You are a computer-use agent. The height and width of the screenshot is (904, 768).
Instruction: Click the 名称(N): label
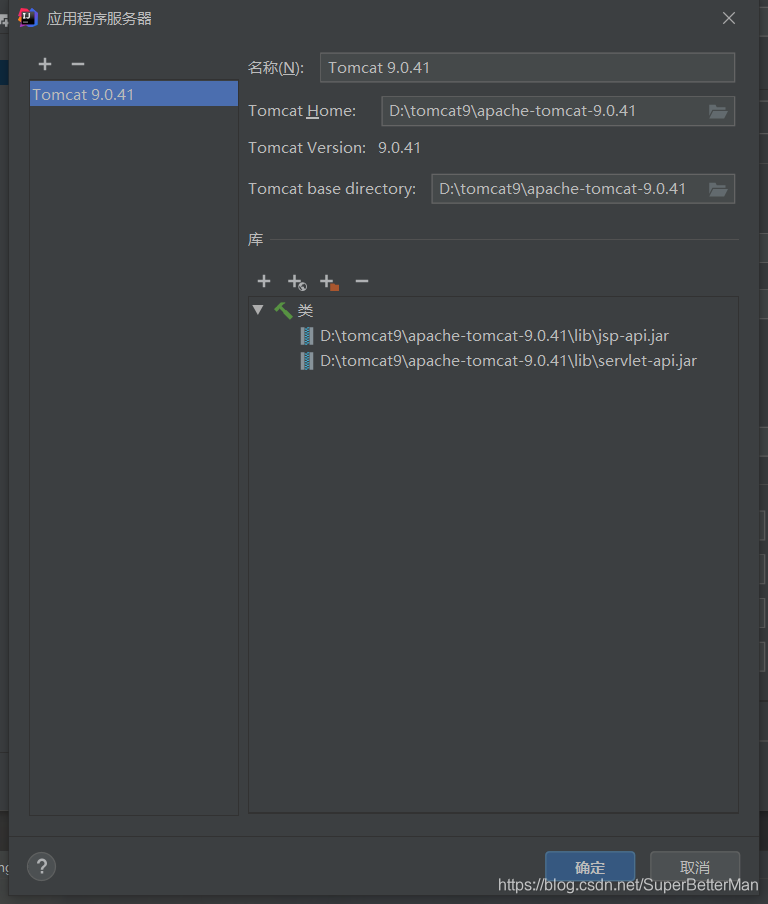pyautogui.click(x=276, y=68)
